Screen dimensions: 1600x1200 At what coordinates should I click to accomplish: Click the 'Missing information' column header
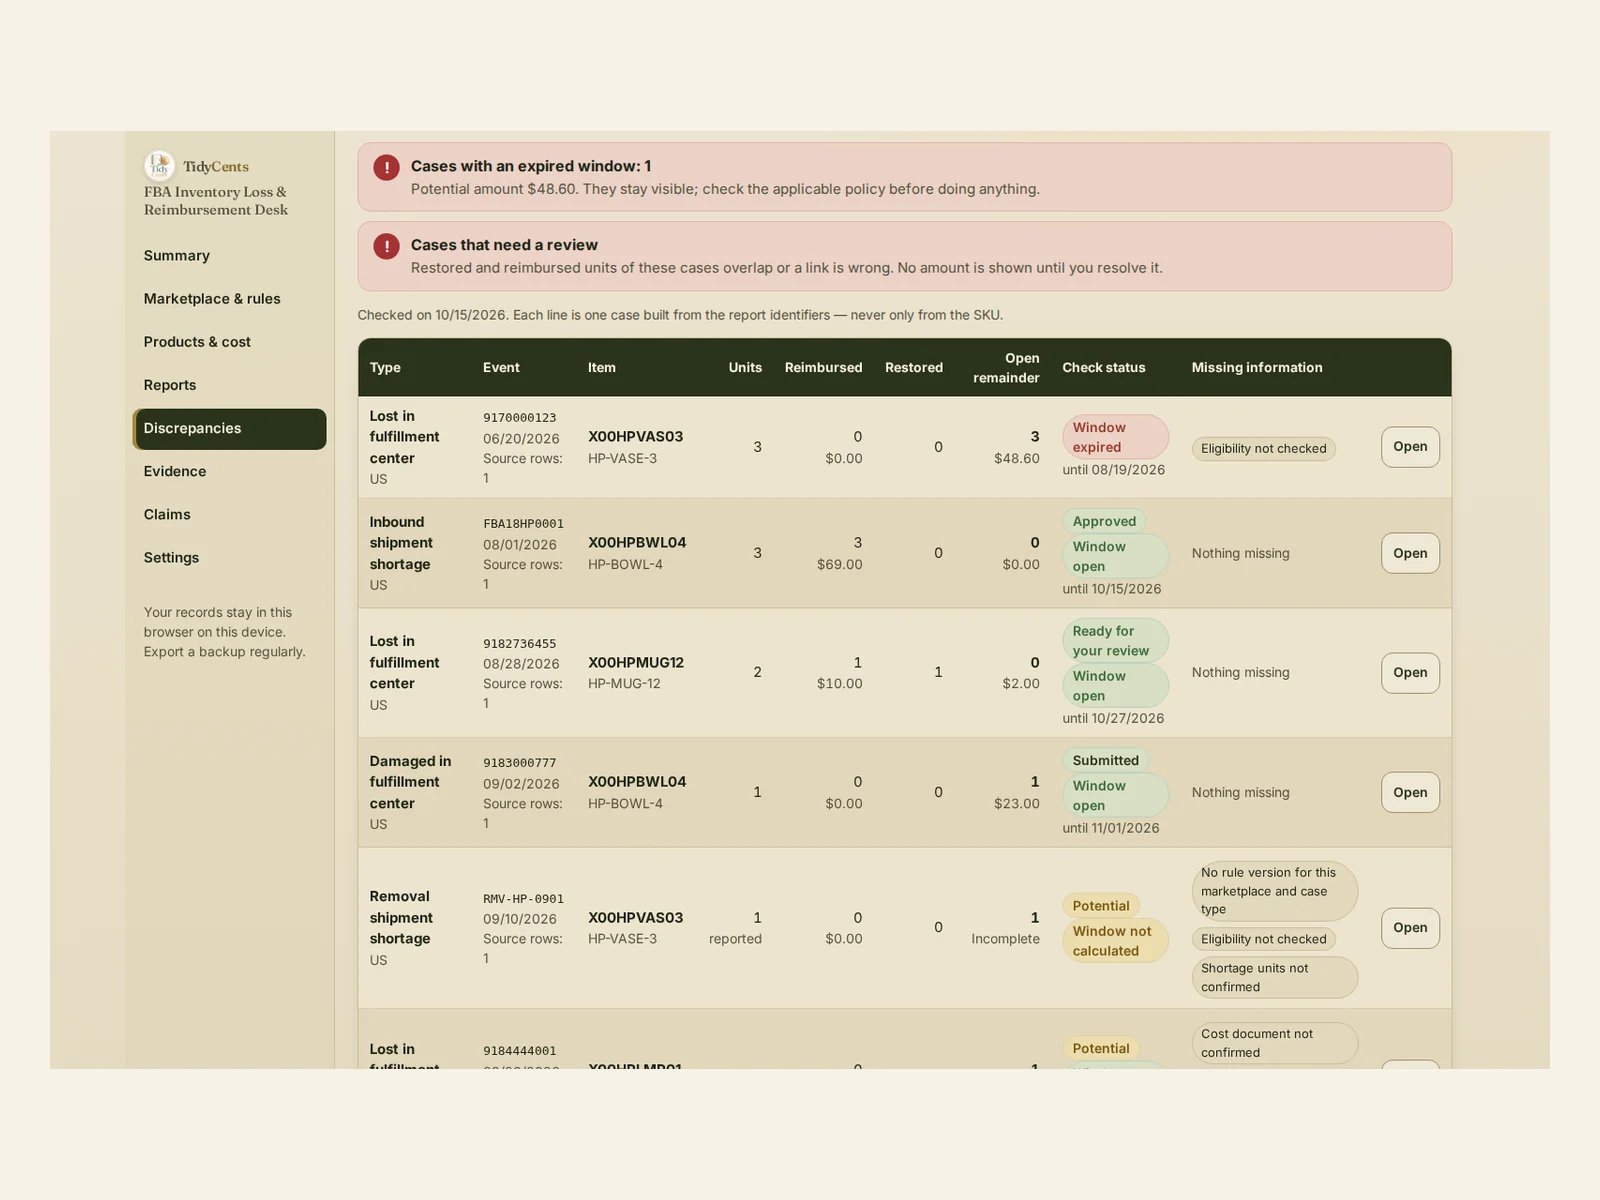coord(1257,368)
